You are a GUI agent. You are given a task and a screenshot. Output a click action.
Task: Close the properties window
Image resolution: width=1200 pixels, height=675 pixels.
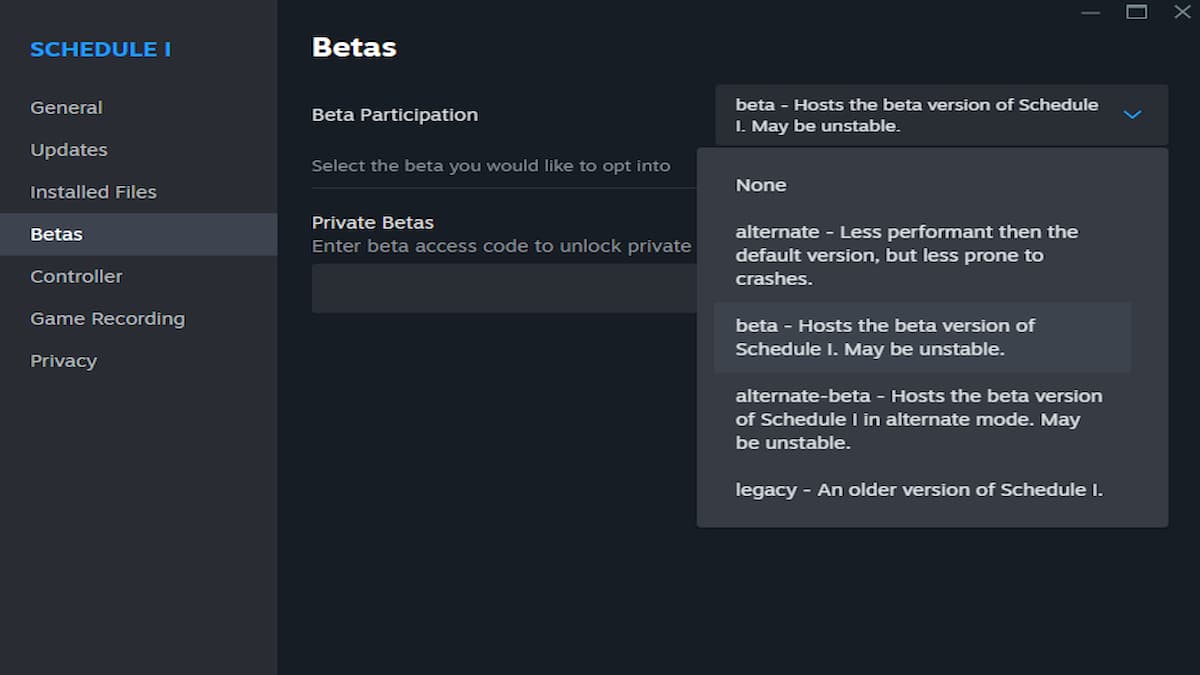coord(1182,13)
